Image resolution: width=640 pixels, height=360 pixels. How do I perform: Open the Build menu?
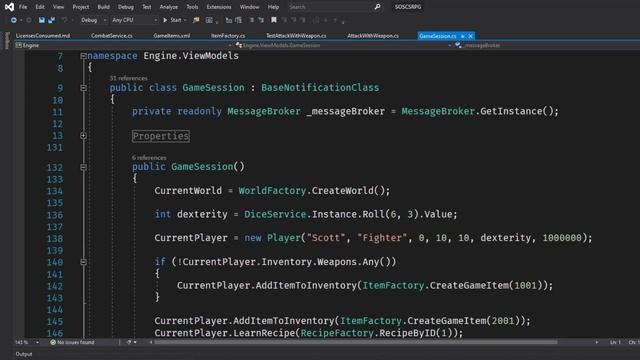103,7
